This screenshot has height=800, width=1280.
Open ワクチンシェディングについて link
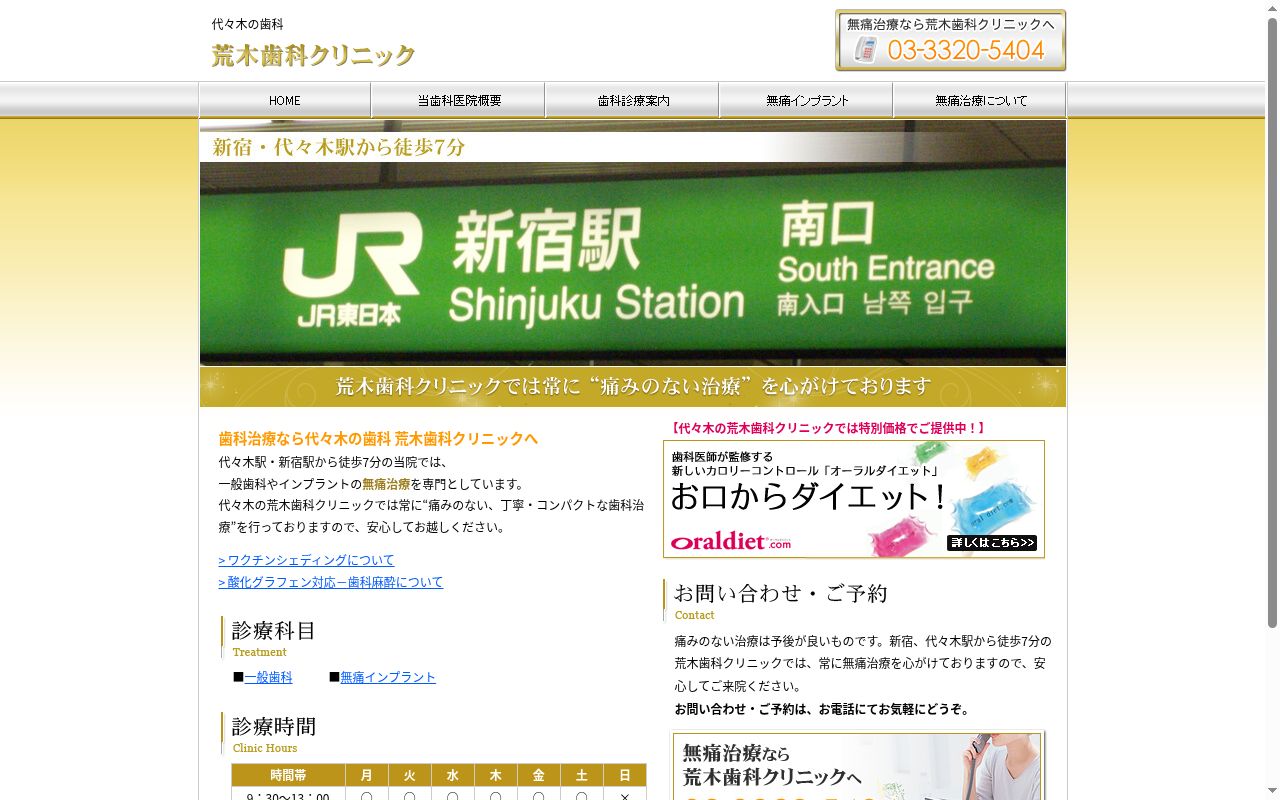pyautogui.click(x=306, y=560)
